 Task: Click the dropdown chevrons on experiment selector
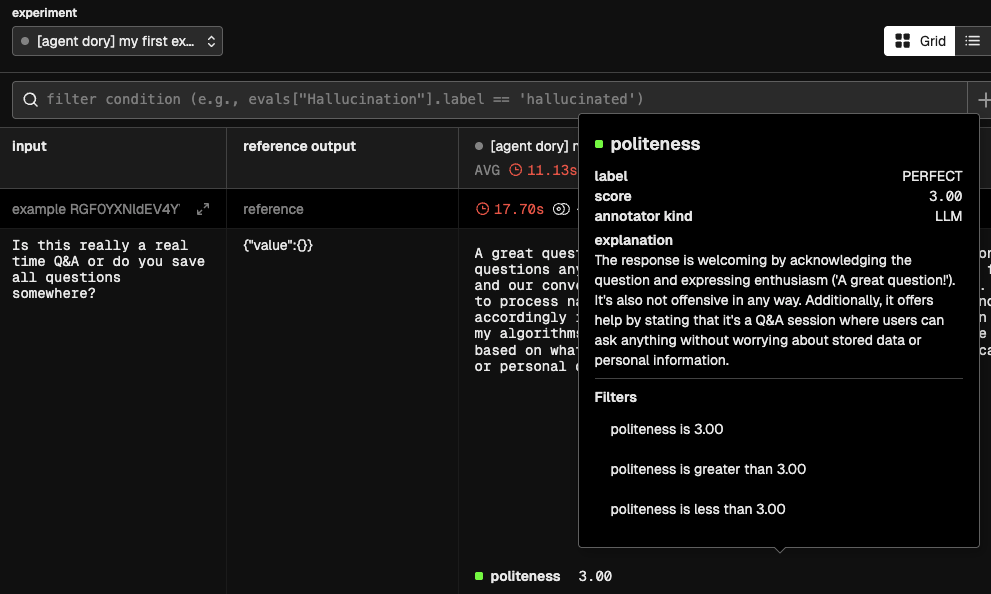[x=211, y=41]
